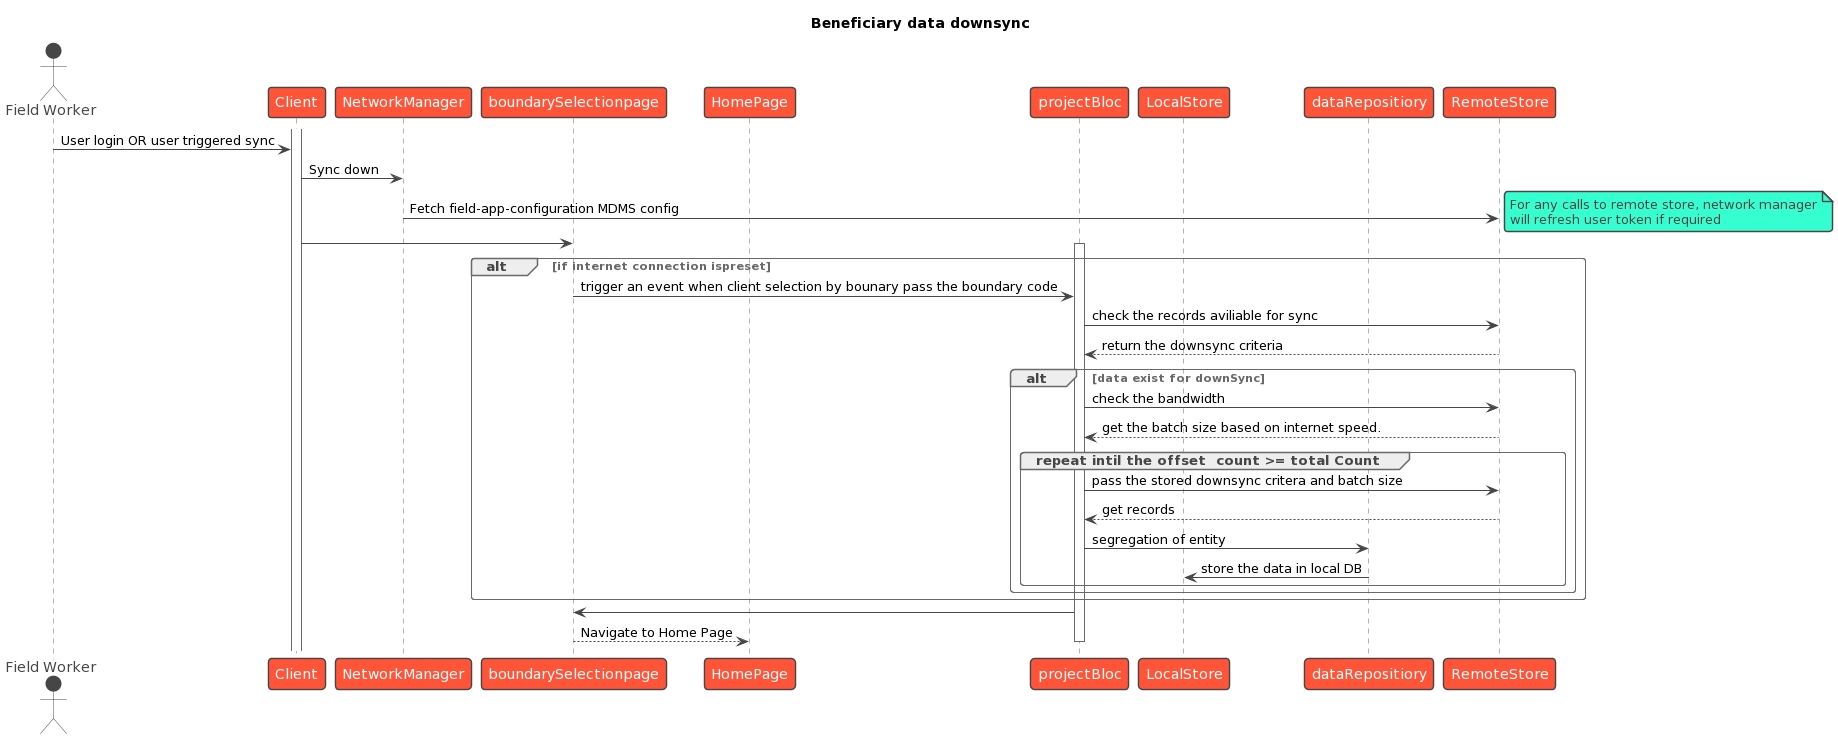
Task: Click the Navigate to Home Page message
Action: (x=656, y=633)
